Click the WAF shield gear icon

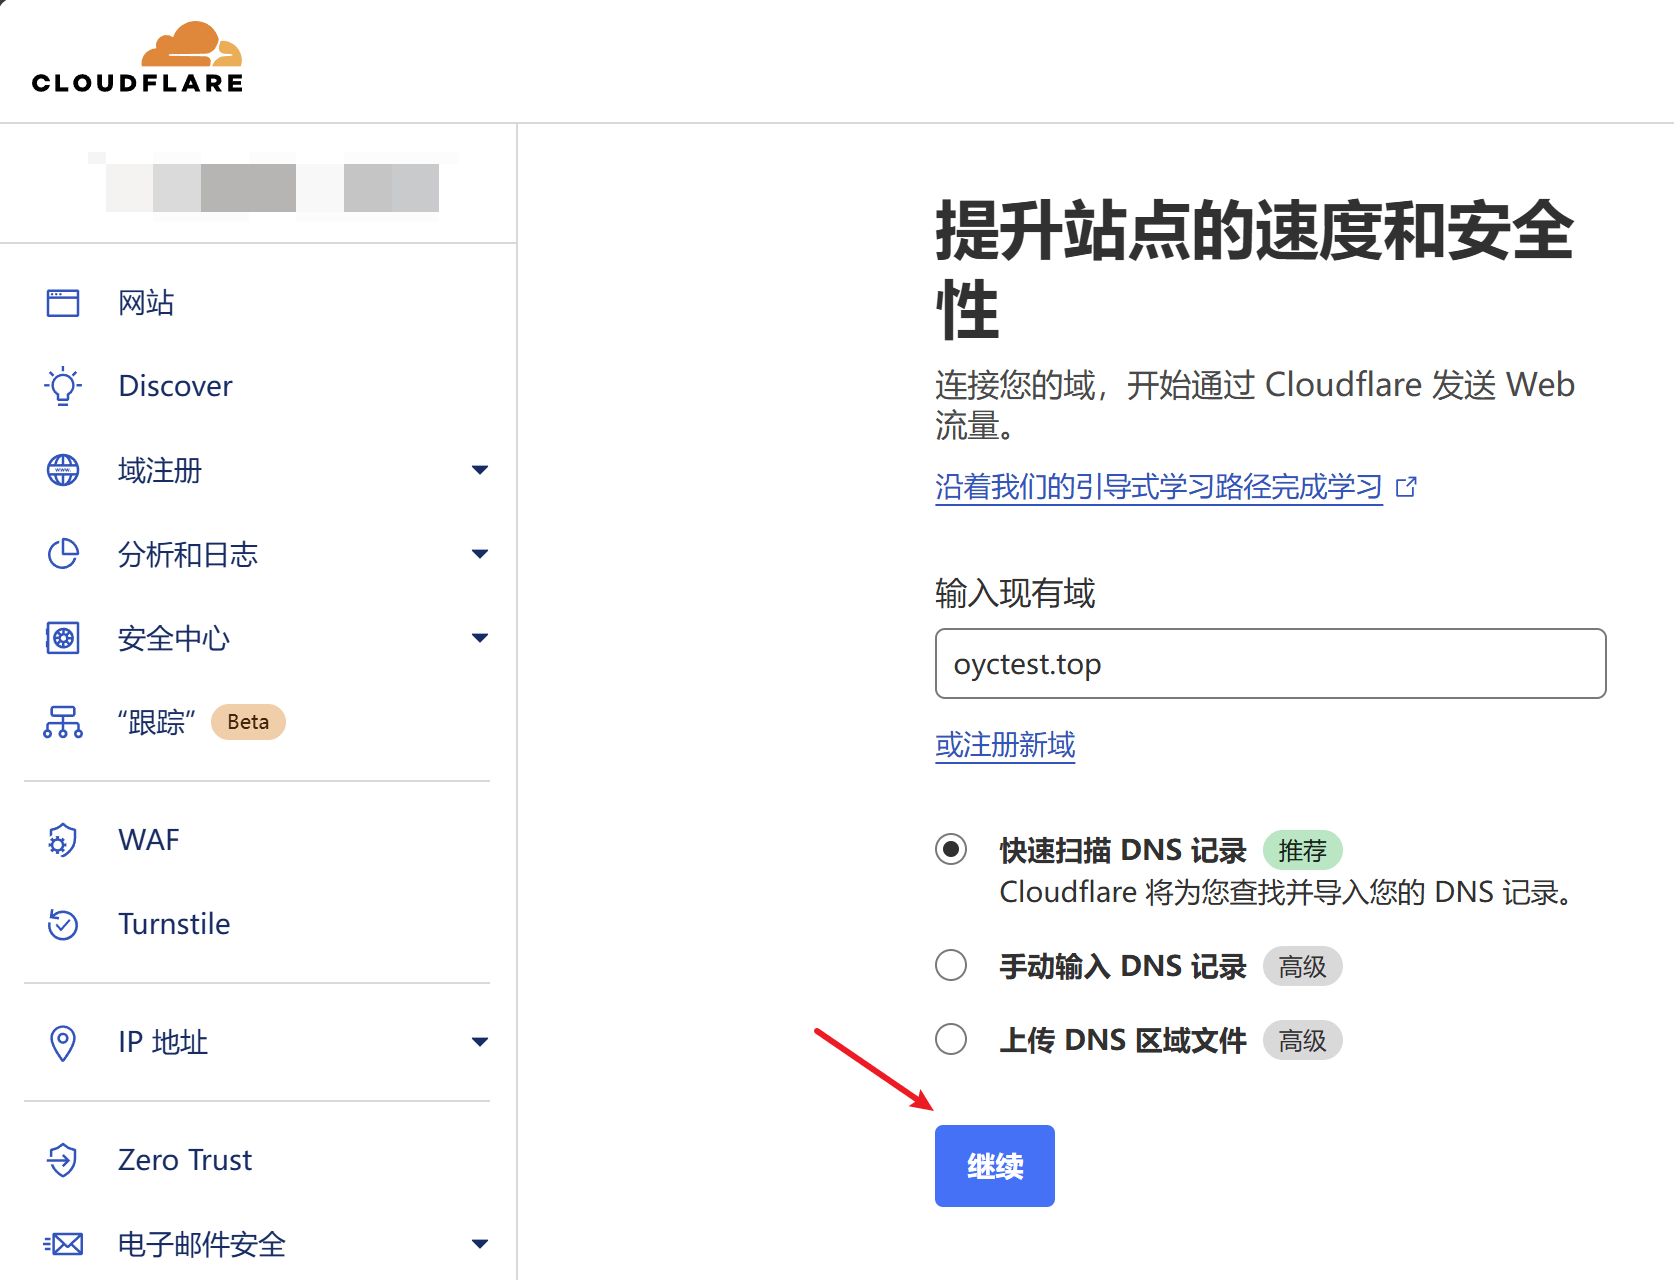[63, 840]
